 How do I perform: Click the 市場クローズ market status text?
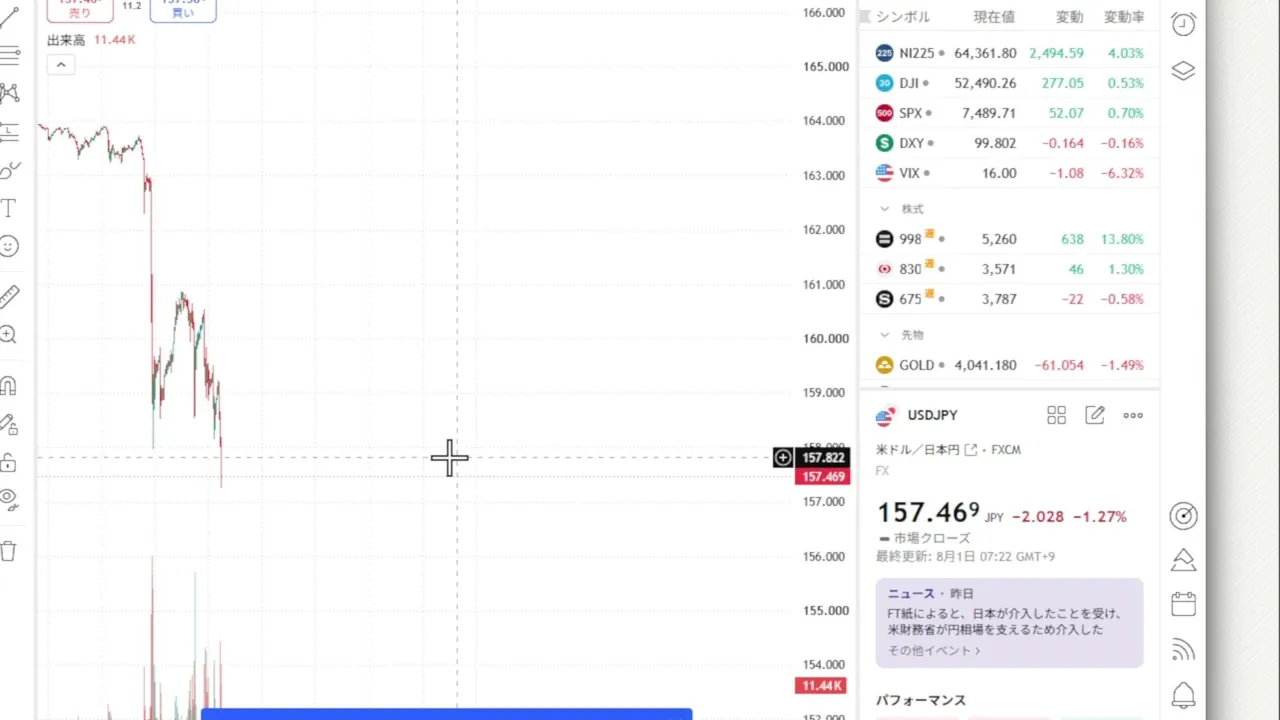click(932, 538)
